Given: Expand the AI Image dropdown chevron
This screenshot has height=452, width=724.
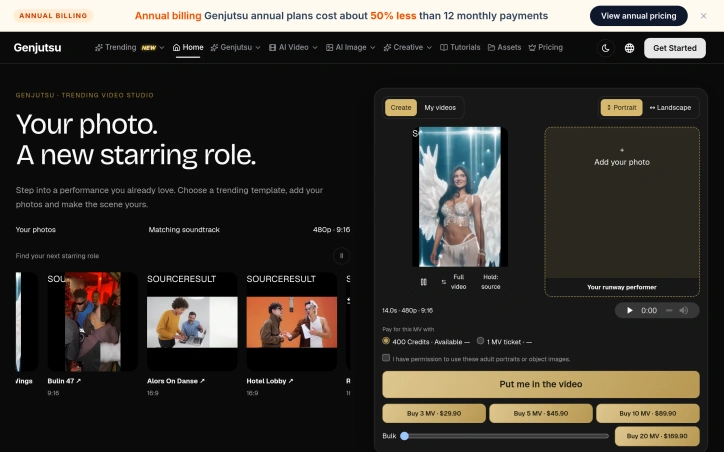Looking at the screenshot, I should 373,48.
